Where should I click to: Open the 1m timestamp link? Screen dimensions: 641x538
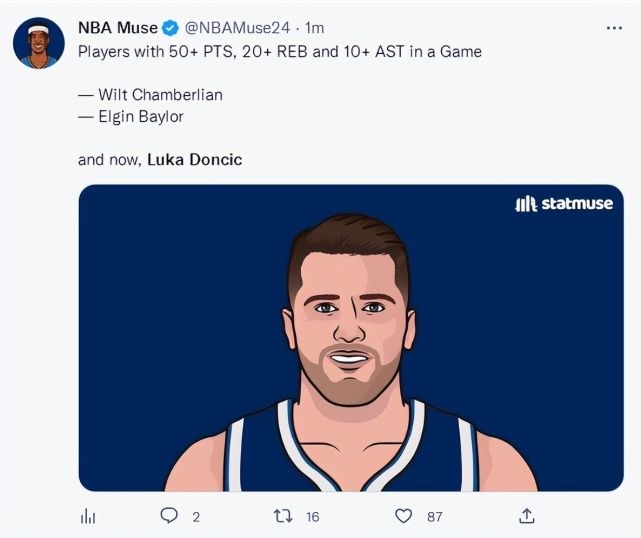pos(313,28)
